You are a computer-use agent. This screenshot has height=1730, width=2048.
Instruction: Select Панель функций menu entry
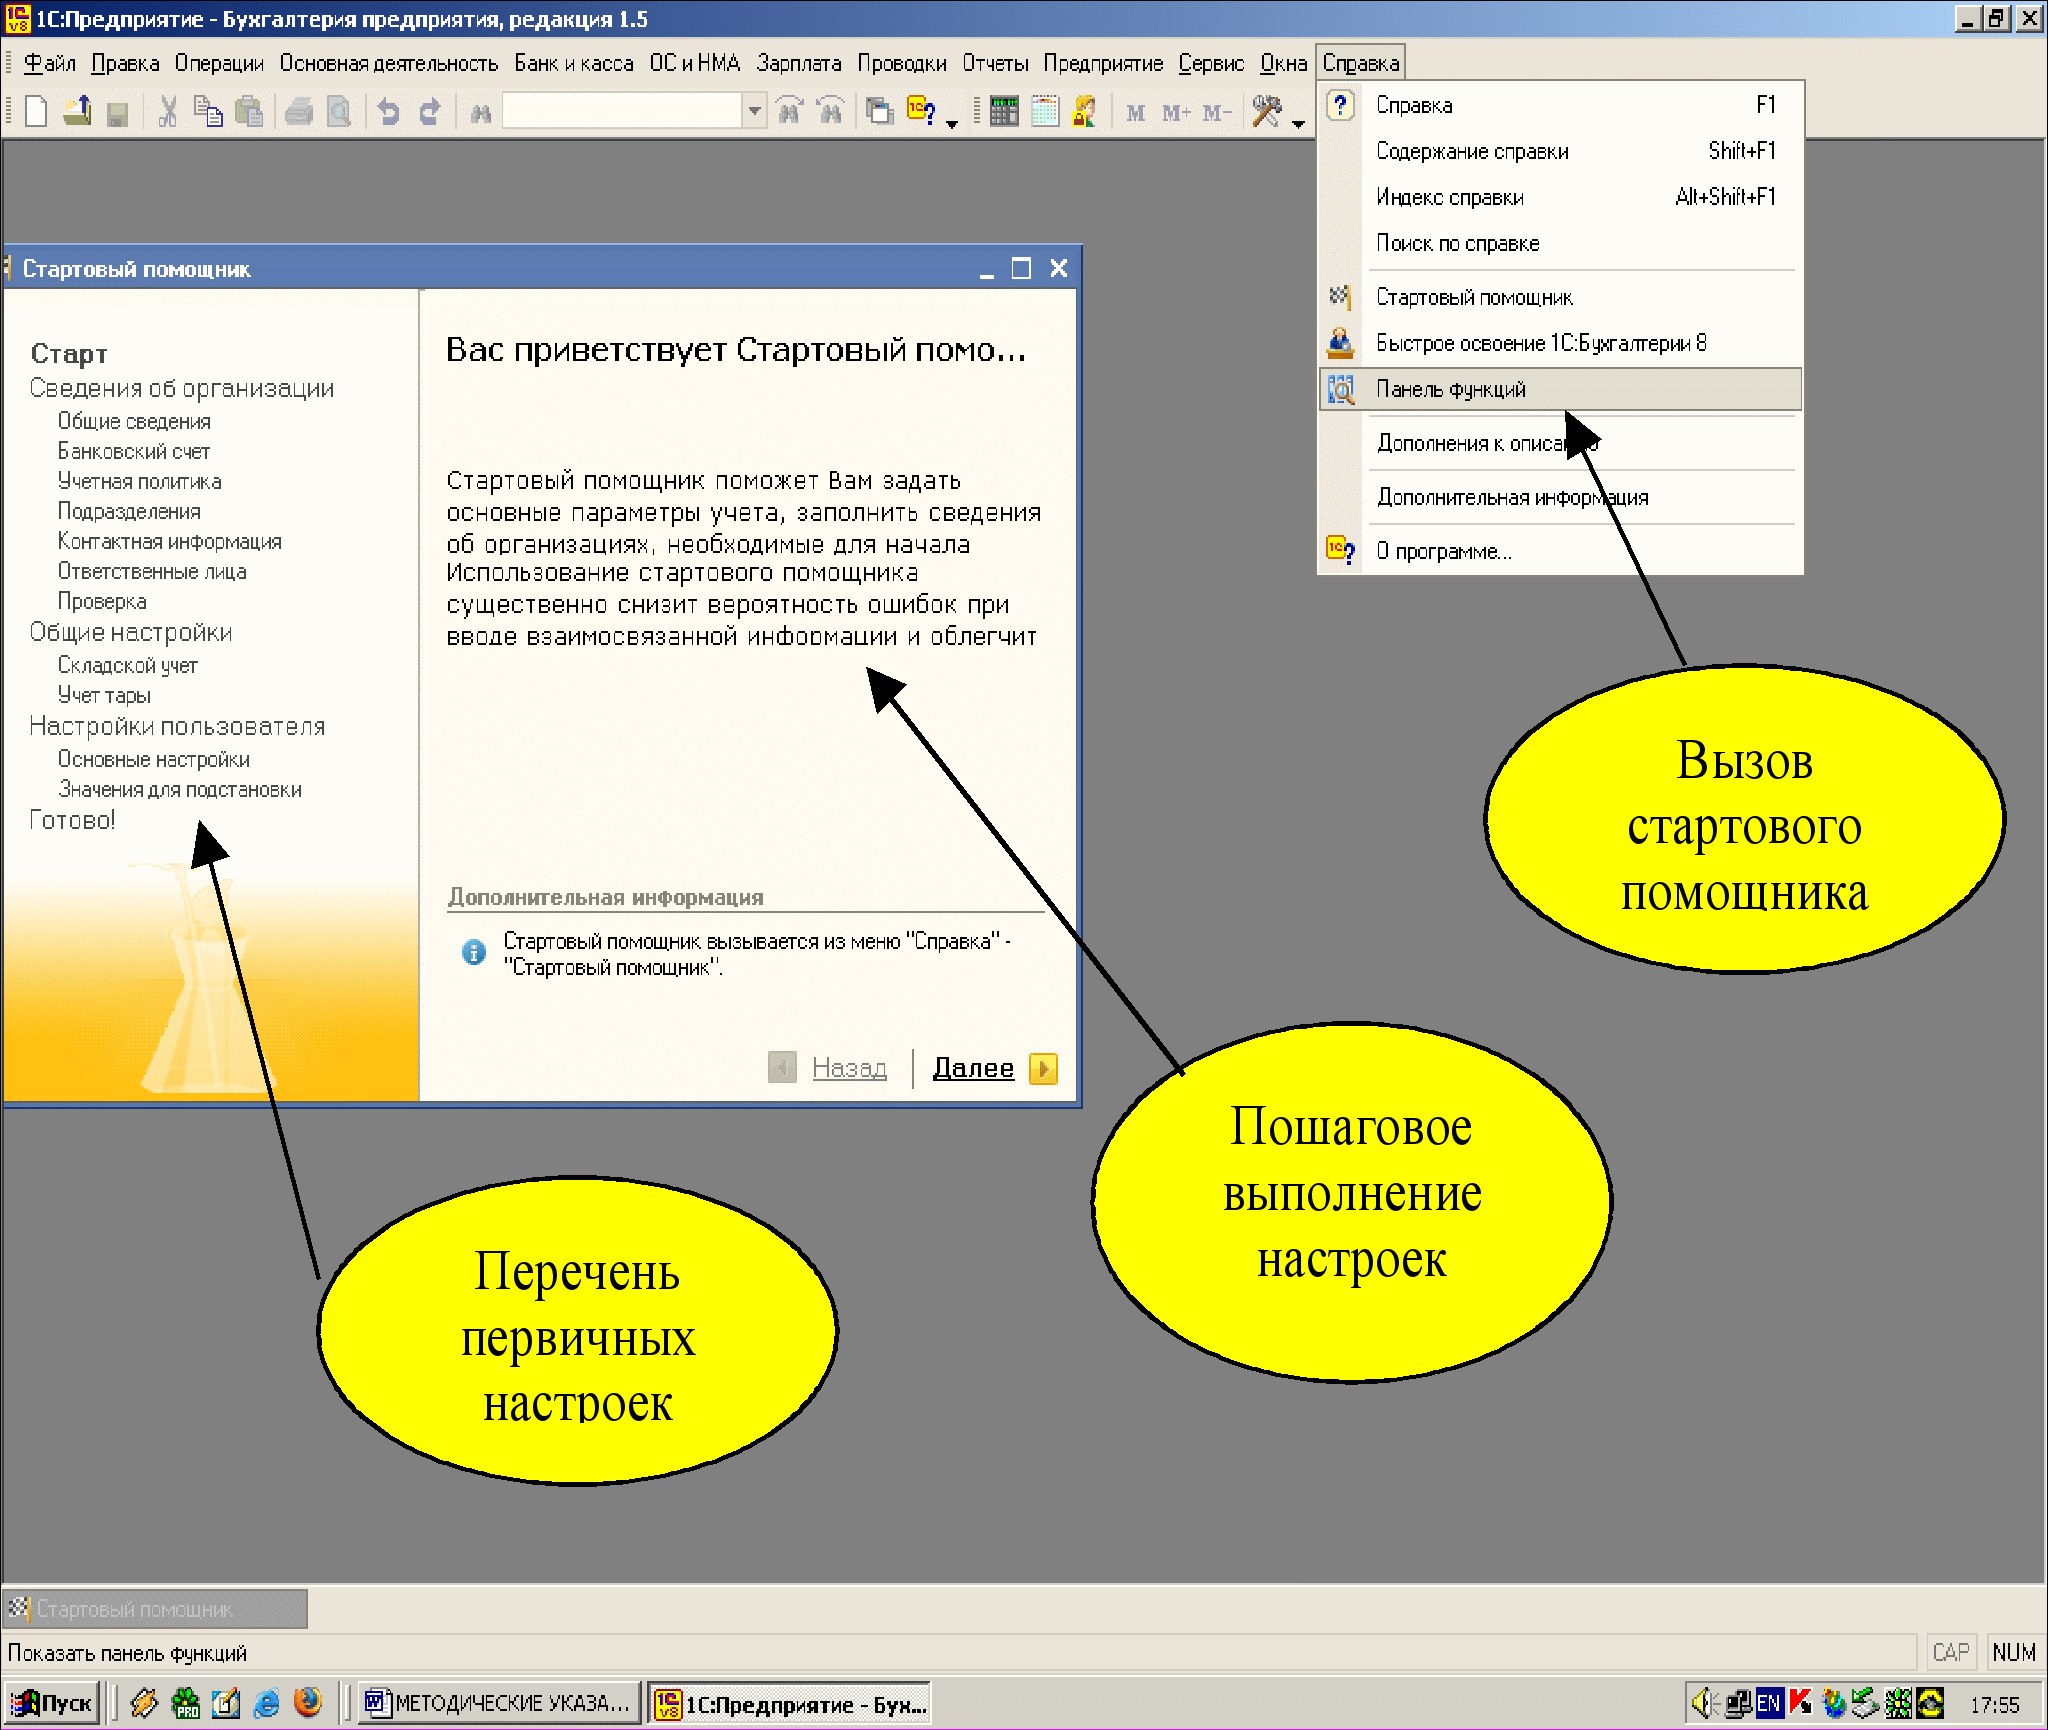[1561, 389]
